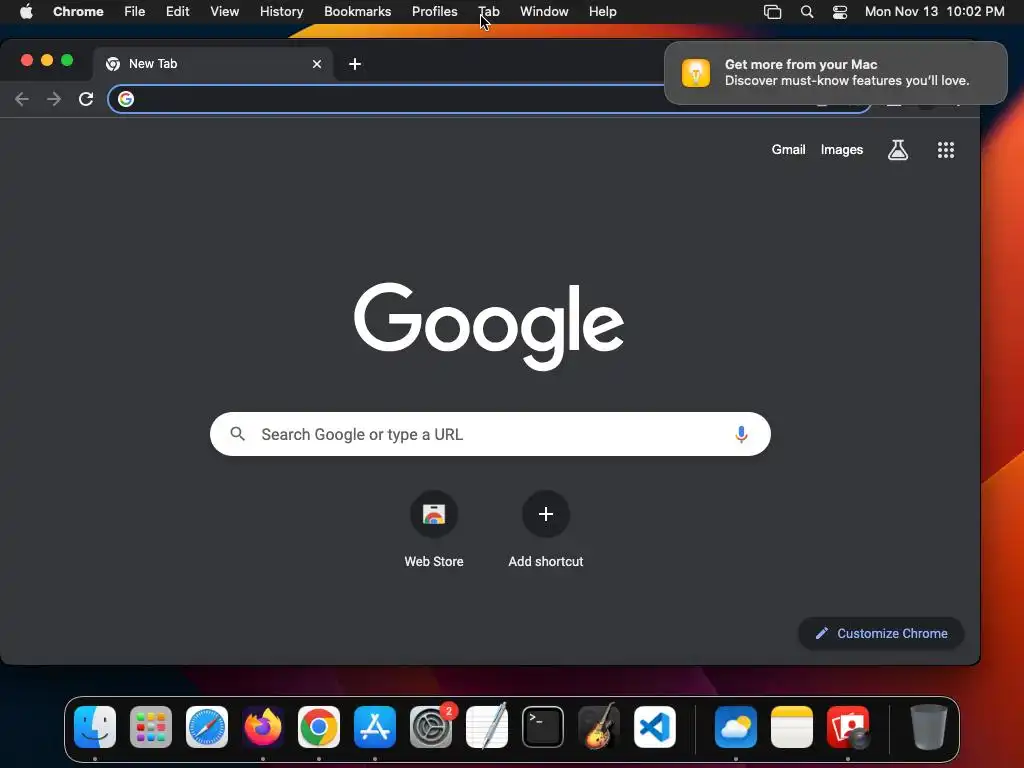Launch Firefox from the Dock
The image size is (1024, 768).
[263, 727]
